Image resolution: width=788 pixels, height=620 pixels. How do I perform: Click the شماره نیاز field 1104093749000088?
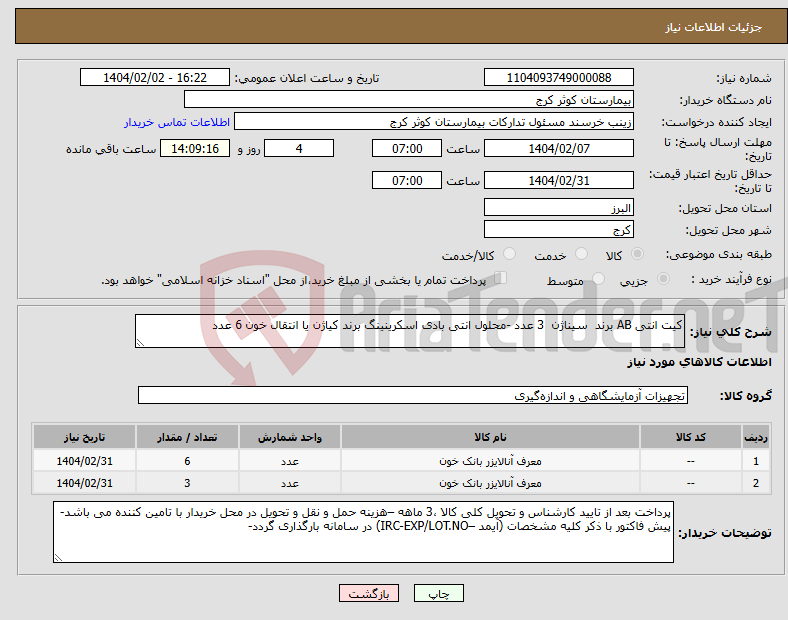click(x=558, y=77)
